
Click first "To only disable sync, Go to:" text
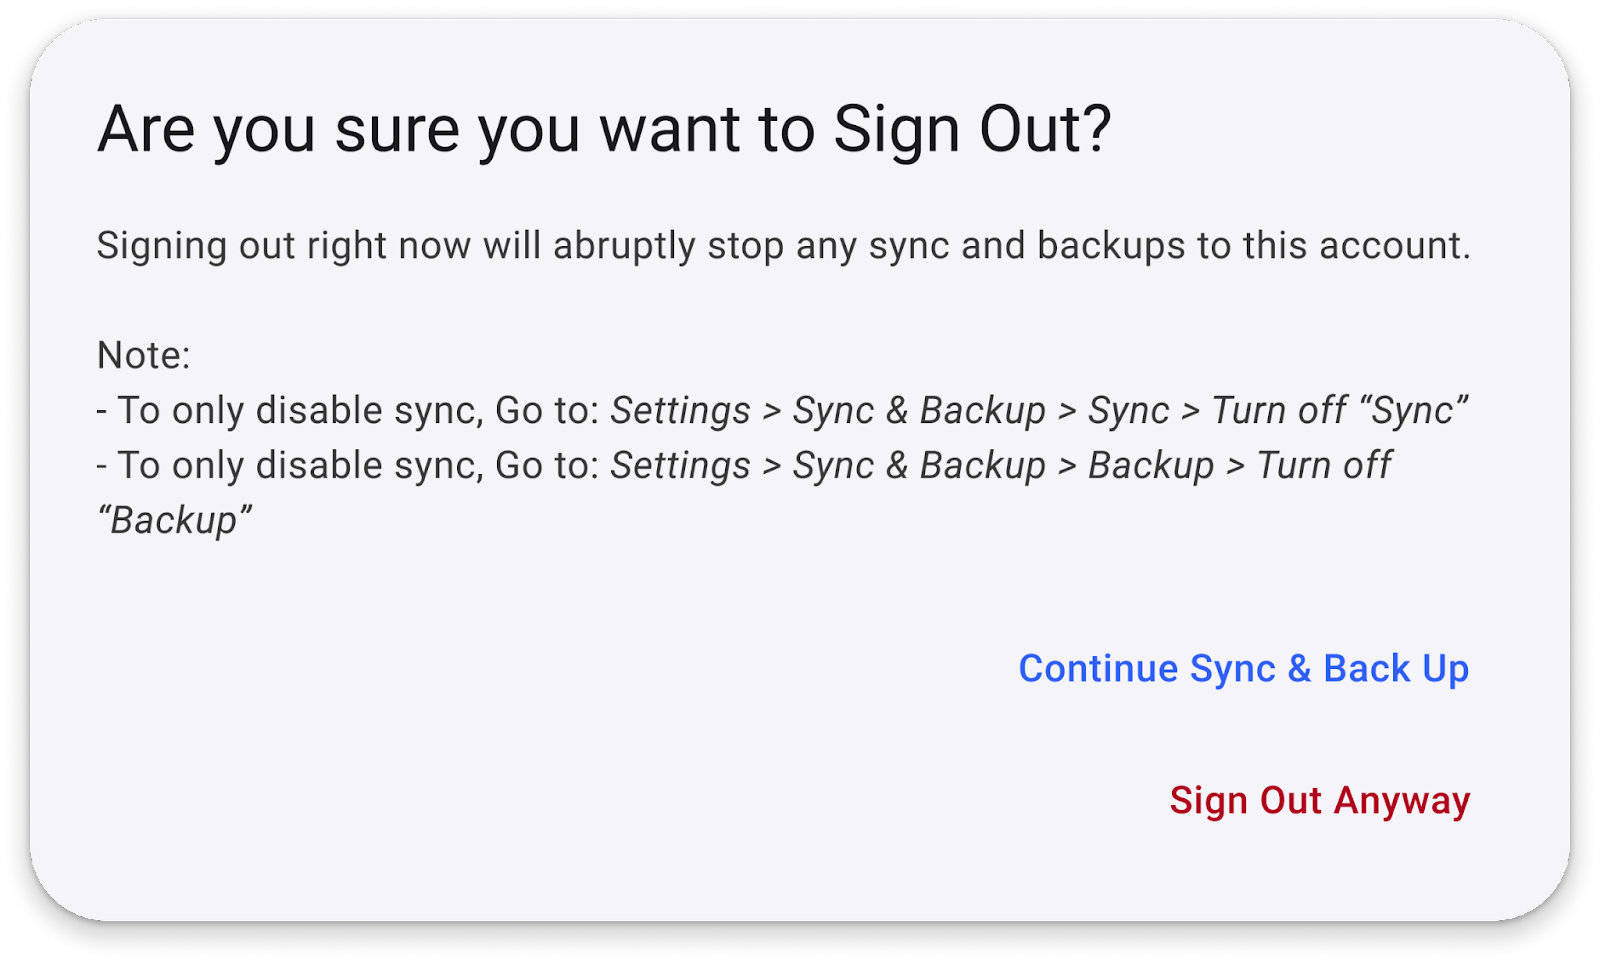point(357,411)
